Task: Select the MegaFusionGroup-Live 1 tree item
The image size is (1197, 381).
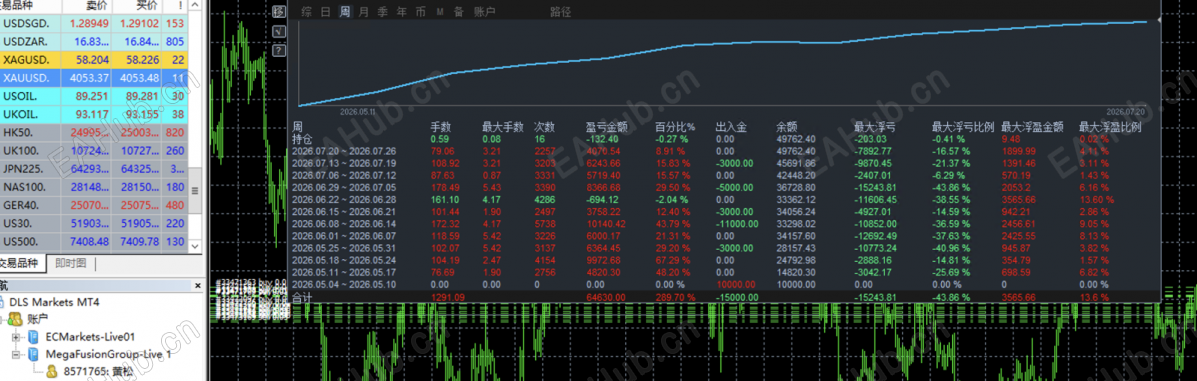Action: click(x=109, y=355)
